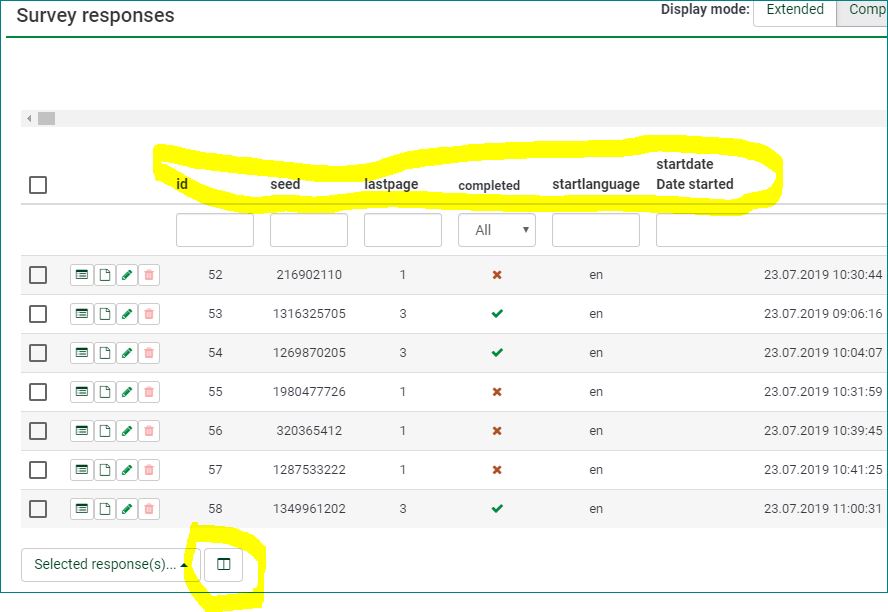Expand the Selected response(s) menu
This screenshot has height=612, width=888.
pyautogui.click(x=110, y=564)
